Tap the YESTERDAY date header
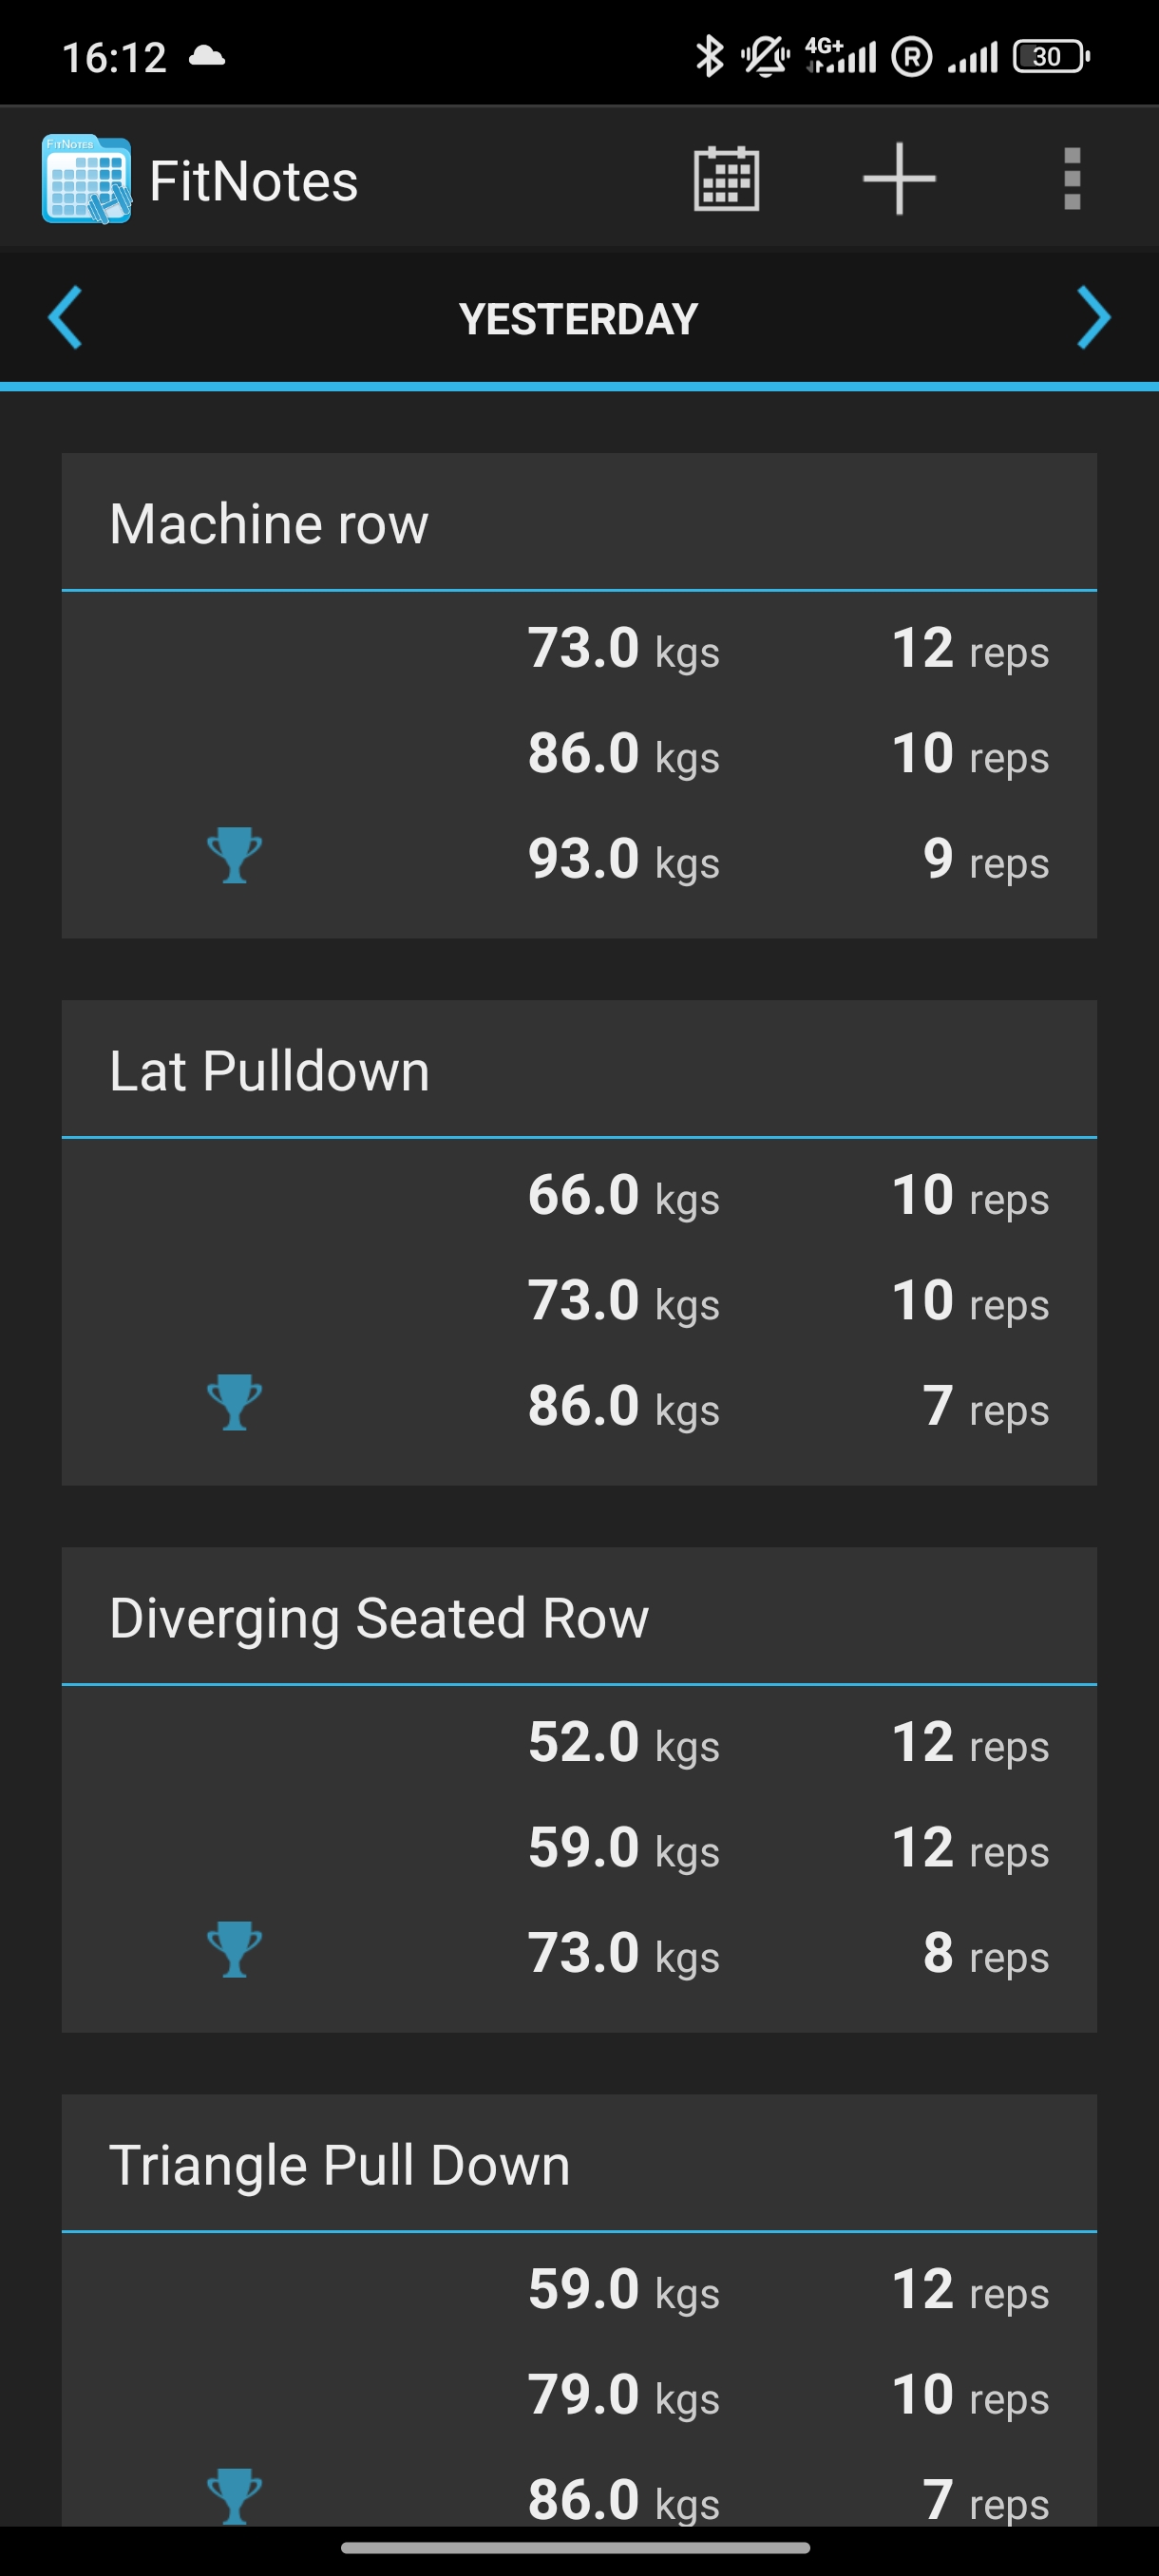This screenshot has width=1159, height=2576. (578, 320)
